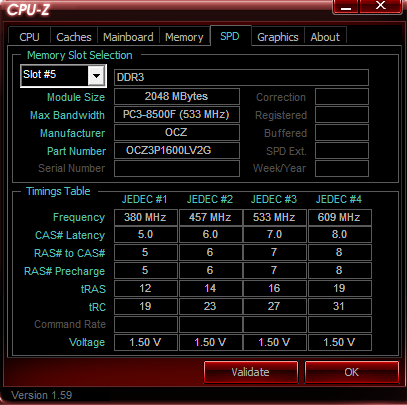
Task: Click the PC3-8500F (533 MHz) bandwidth value
Action: 177,115
